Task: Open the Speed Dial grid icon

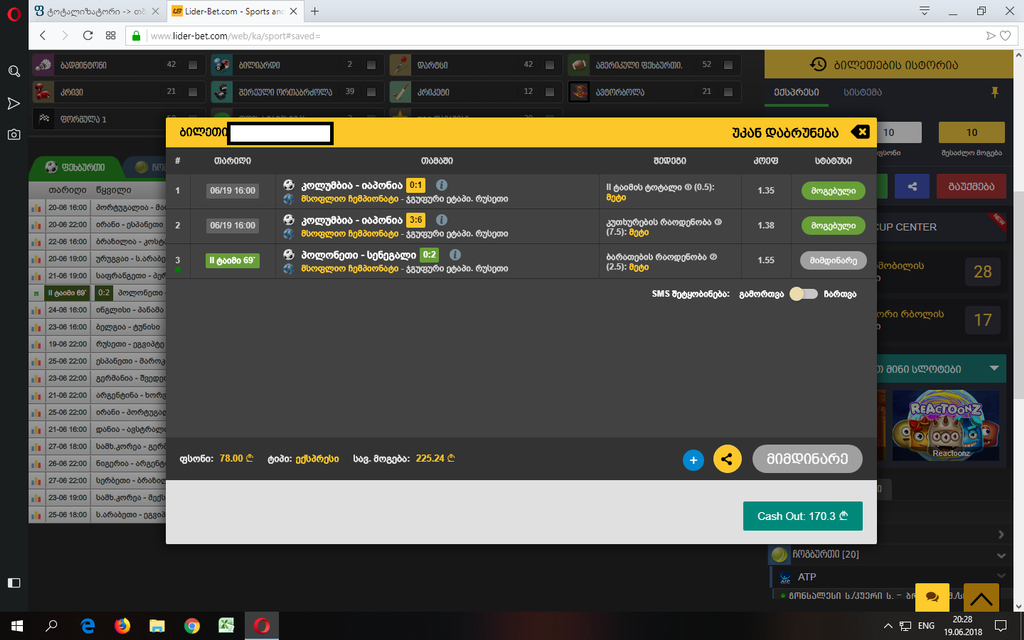Action: click(x=110, y=36)
